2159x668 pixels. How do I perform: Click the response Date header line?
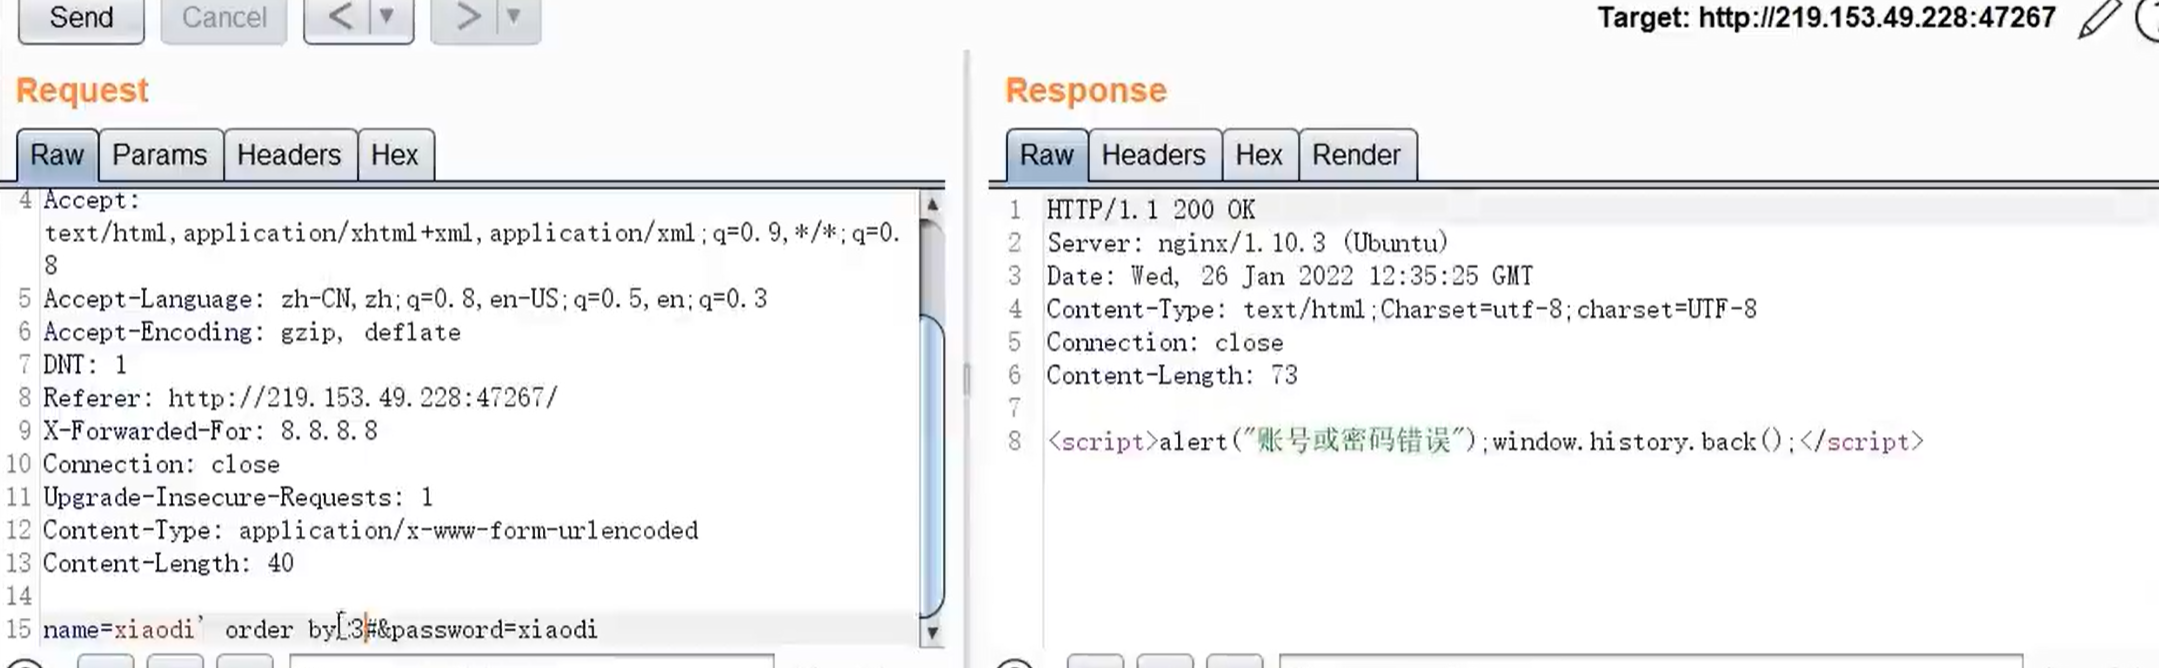click(x=1289, y=276)
